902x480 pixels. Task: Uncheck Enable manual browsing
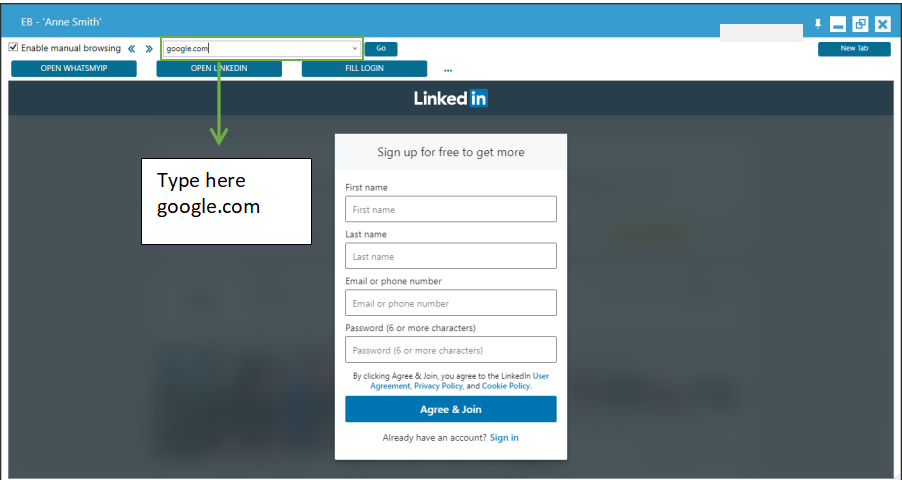(13, 47)
